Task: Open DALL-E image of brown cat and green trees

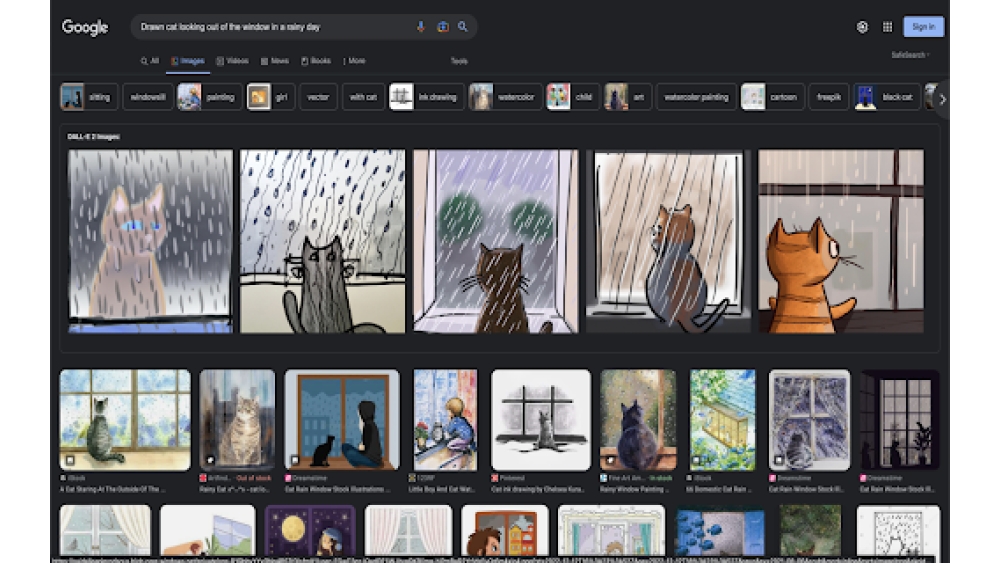Action: pyautogui.click(x=496, y=241)
